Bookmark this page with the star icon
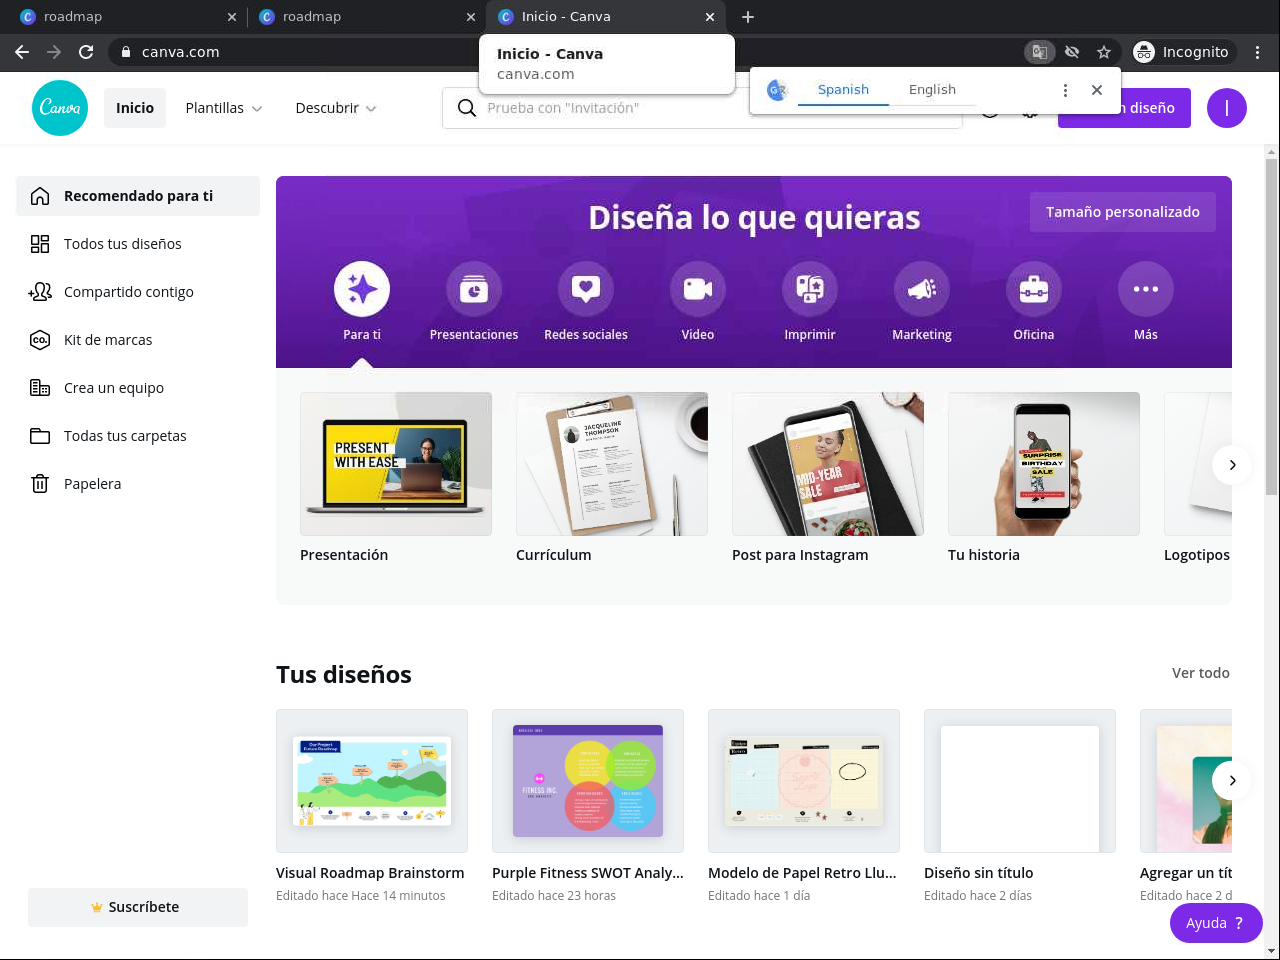 (1104, 52)
